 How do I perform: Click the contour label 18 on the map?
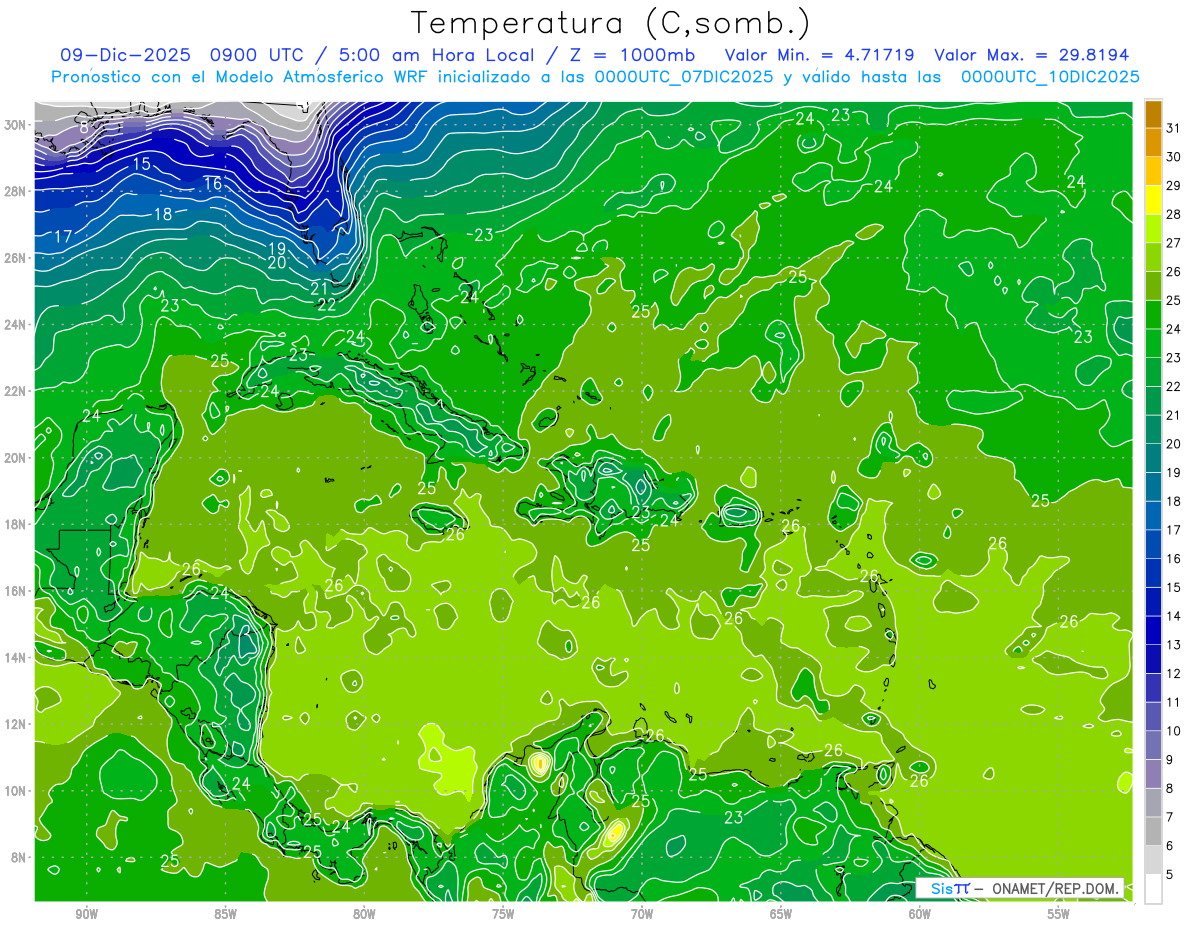click(163, 214)
